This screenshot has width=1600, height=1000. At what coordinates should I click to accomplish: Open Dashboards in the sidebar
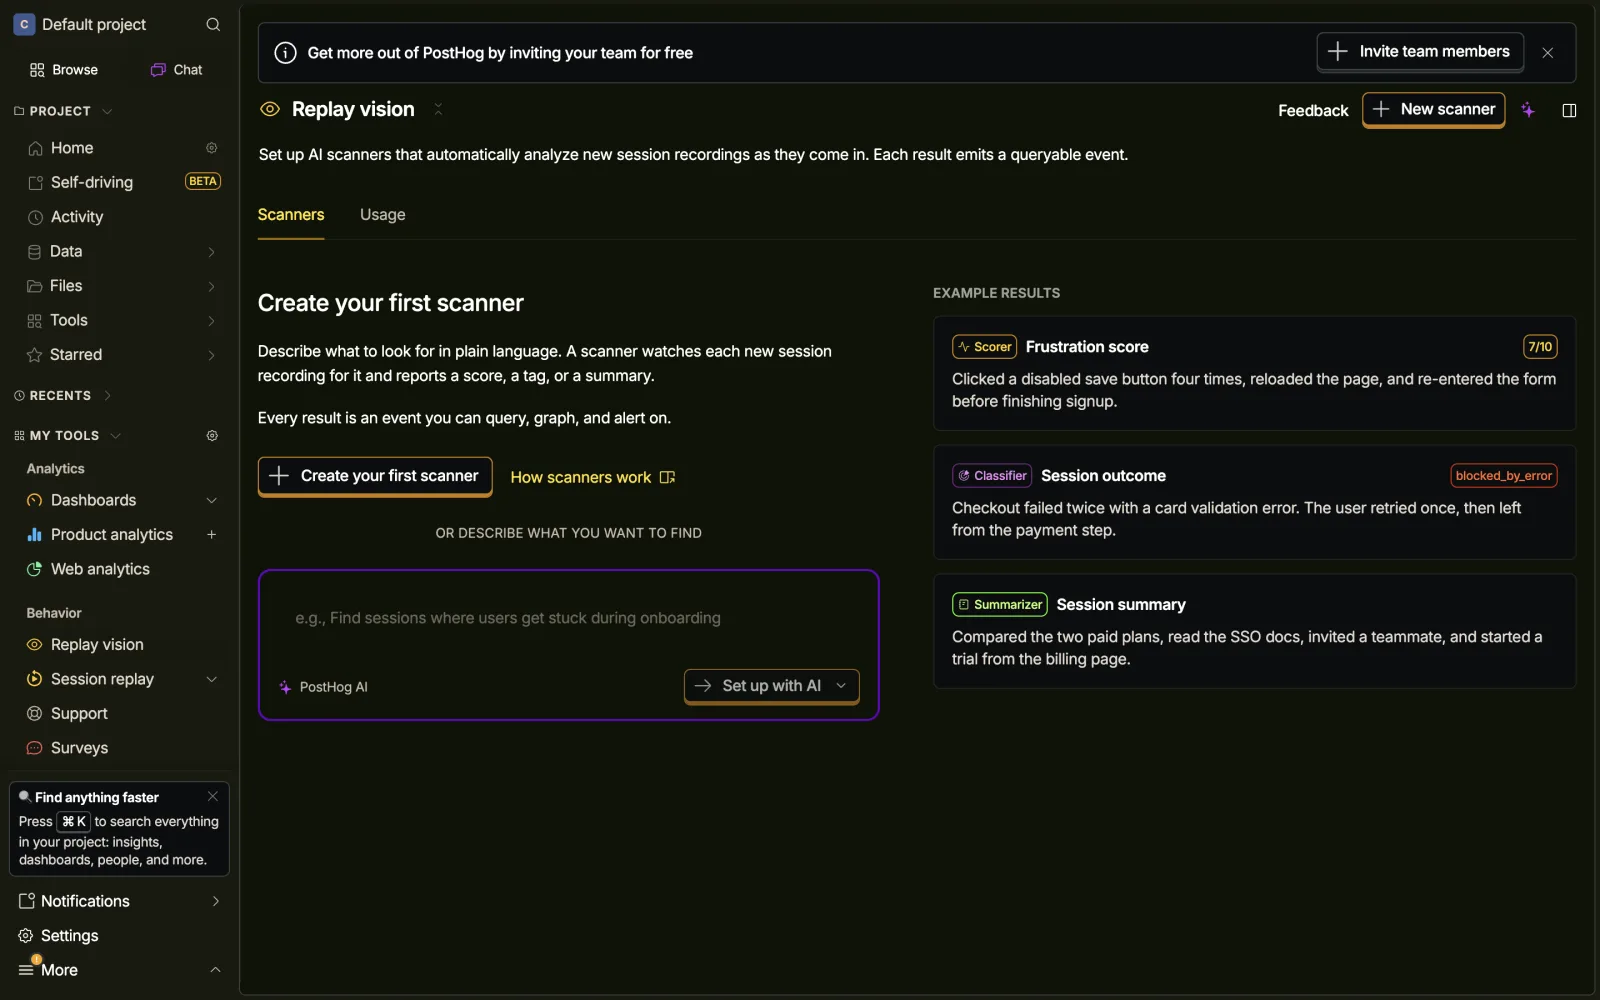click(93, 500)
